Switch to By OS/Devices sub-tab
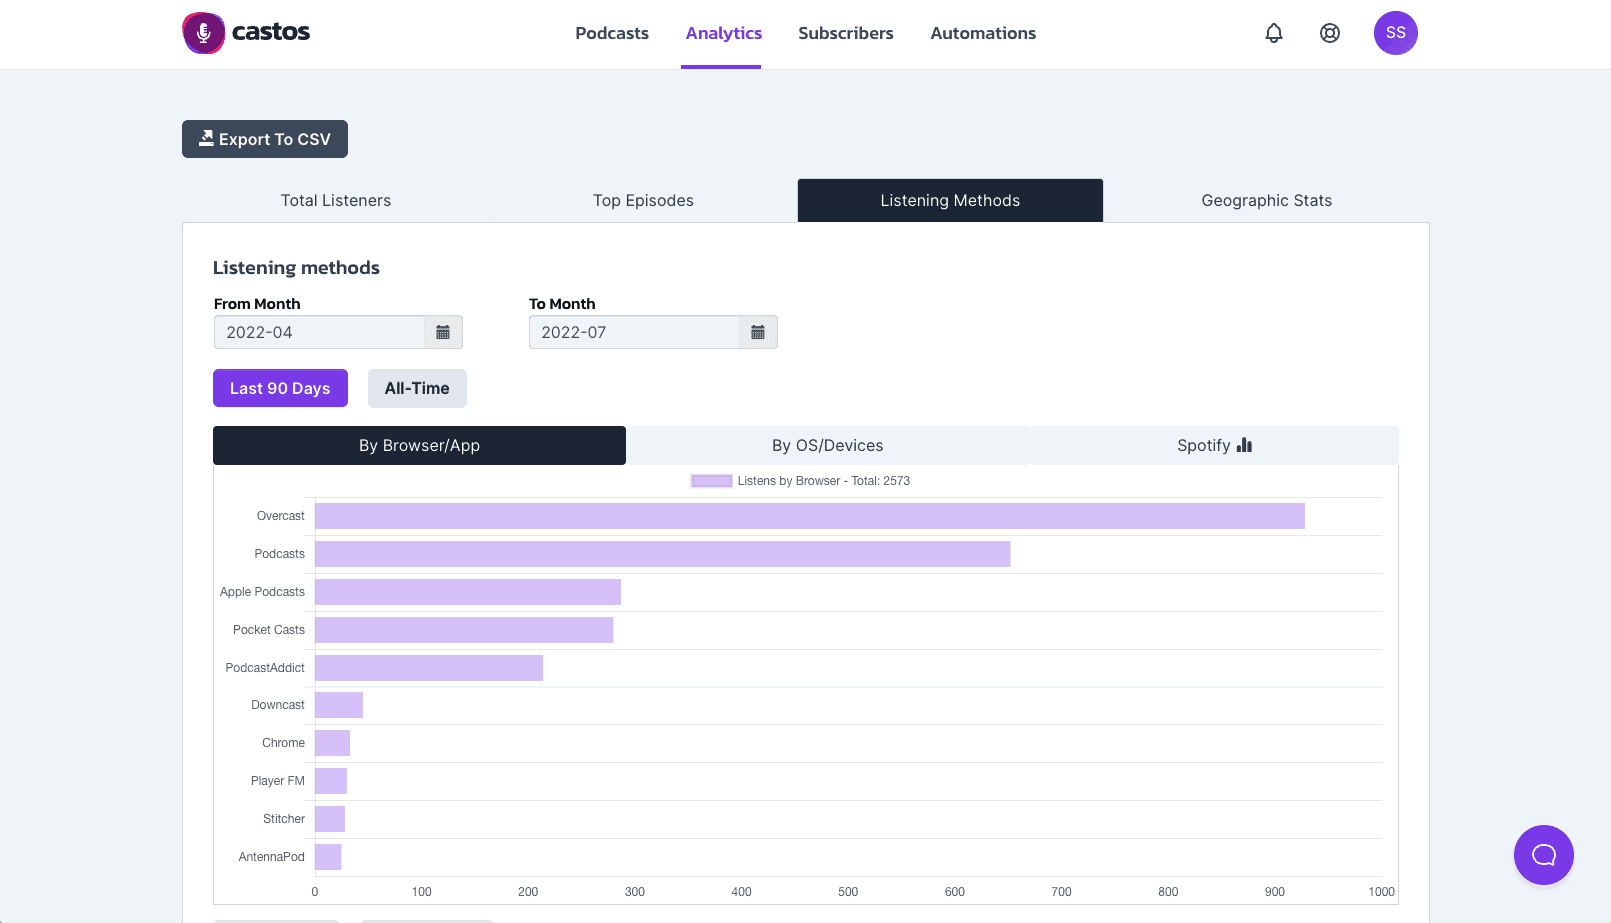The width and height of the screenshot is (1611, 923). [x=828, y=445]
